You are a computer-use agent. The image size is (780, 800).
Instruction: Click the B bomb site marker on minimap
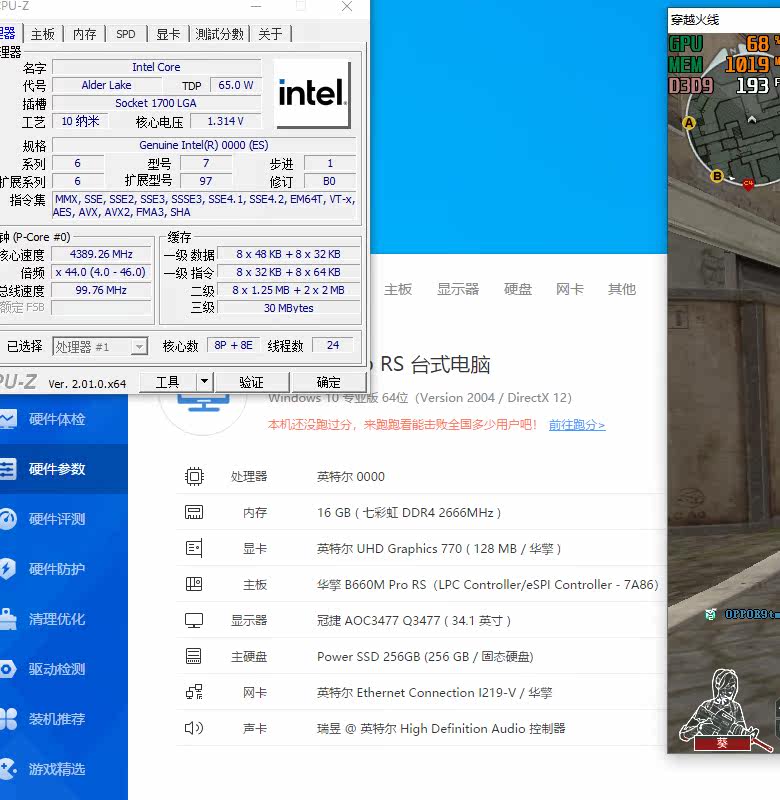[x=717, y=177]
